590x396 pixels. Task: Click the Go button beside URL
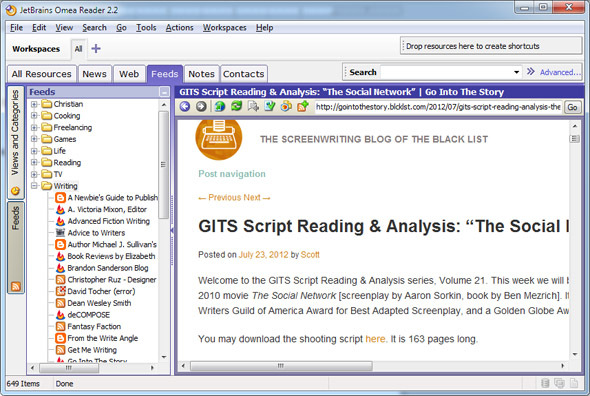[572, 107]
